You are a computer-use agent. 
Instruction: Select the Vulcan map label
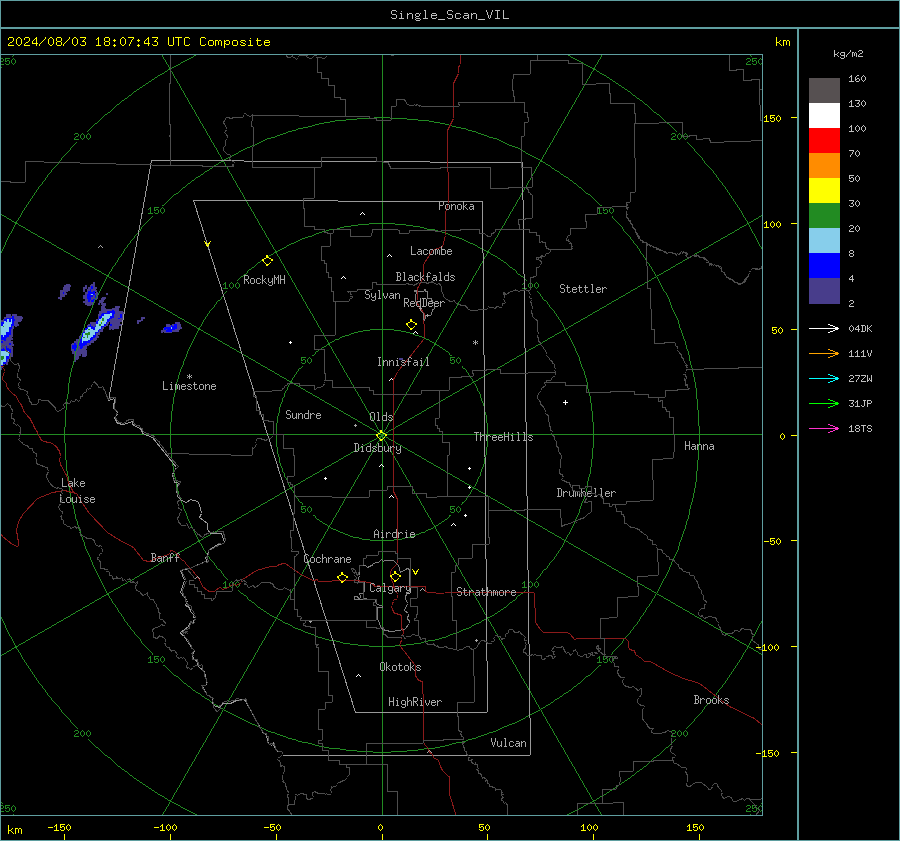[508, 743]
